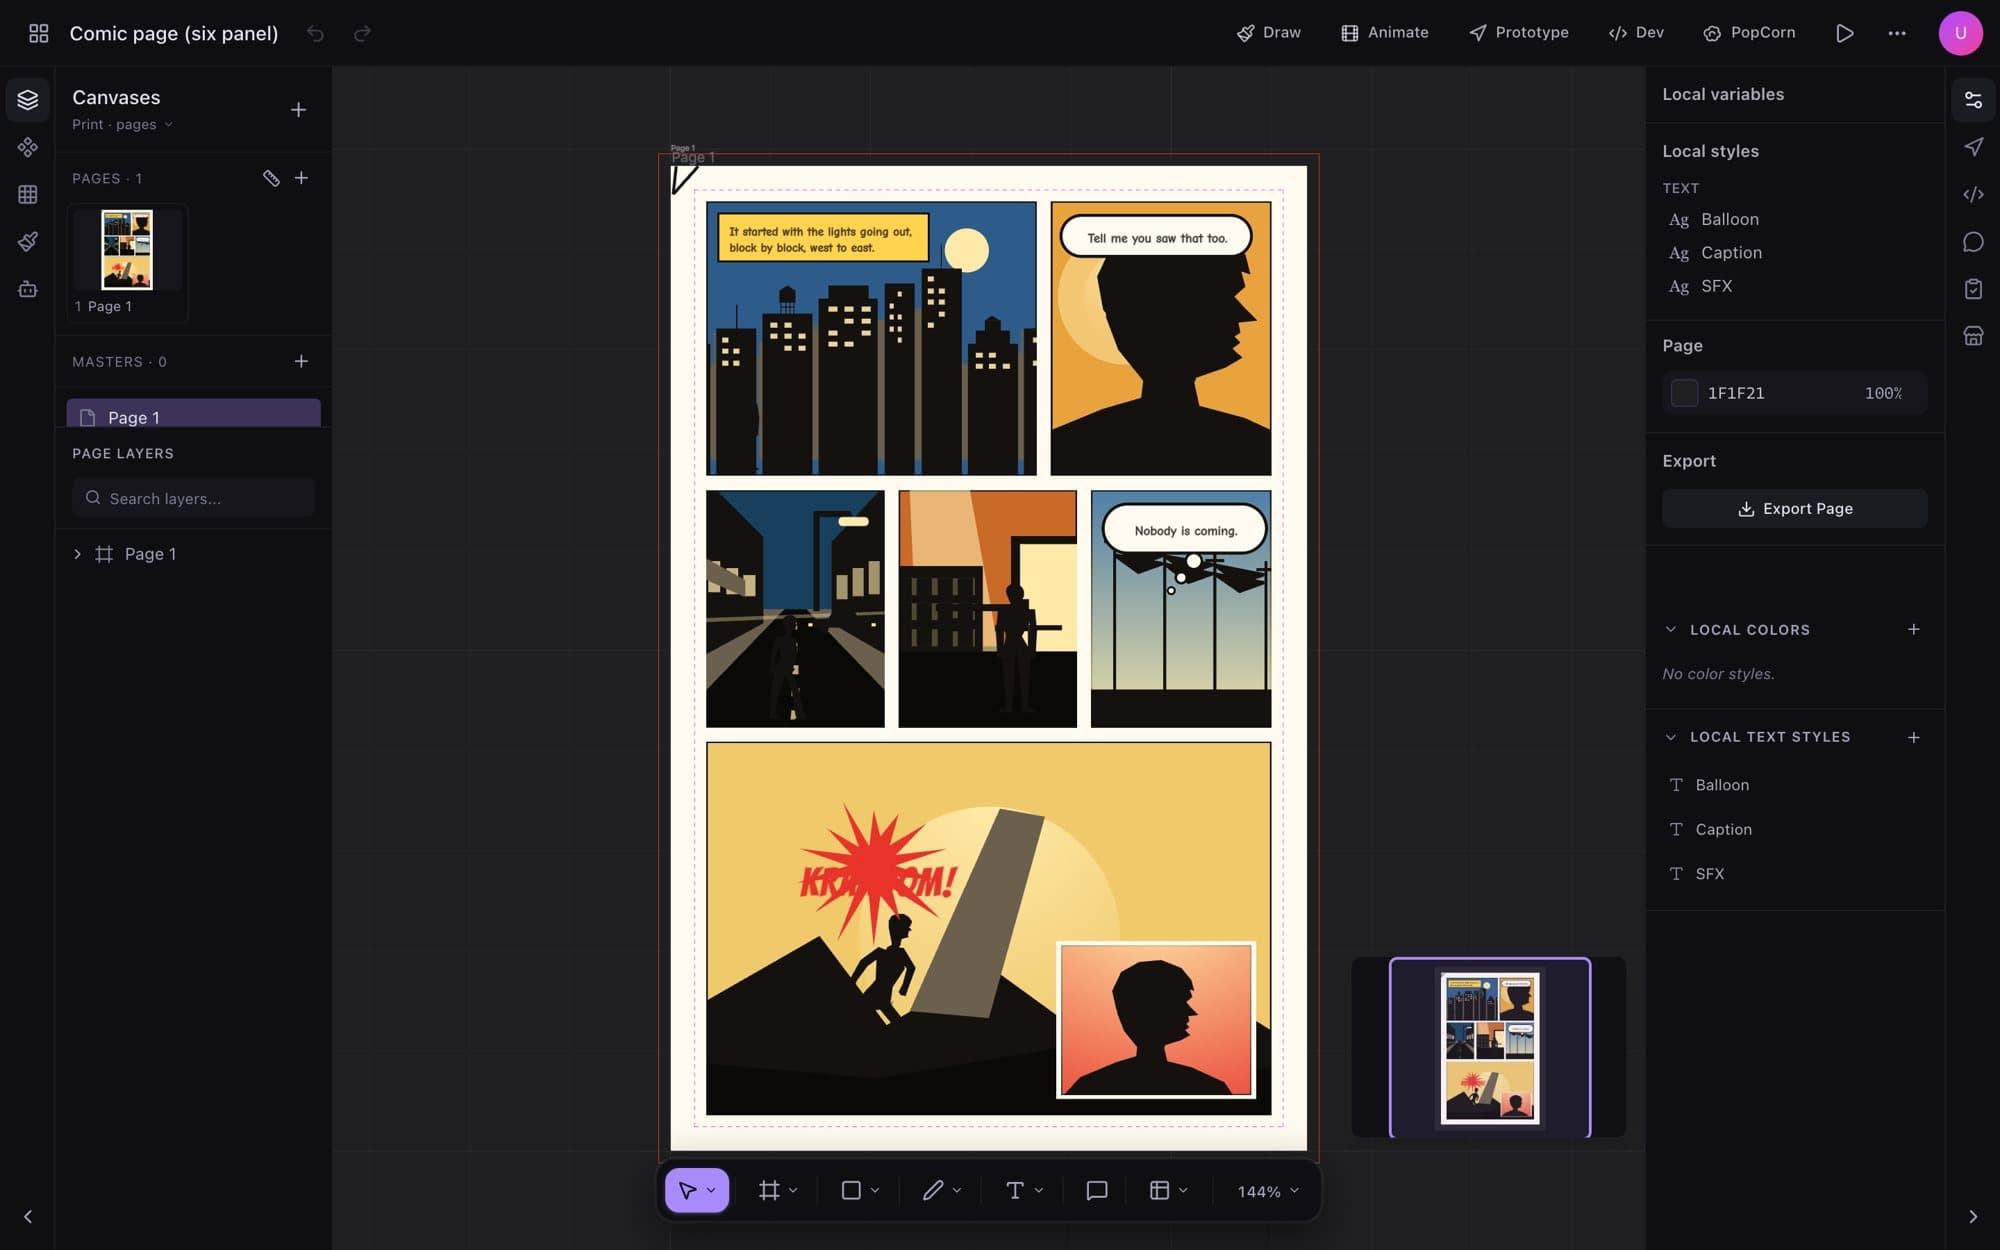
Task: Open the components icon in left sidebar
Action: tap(28, 147)
